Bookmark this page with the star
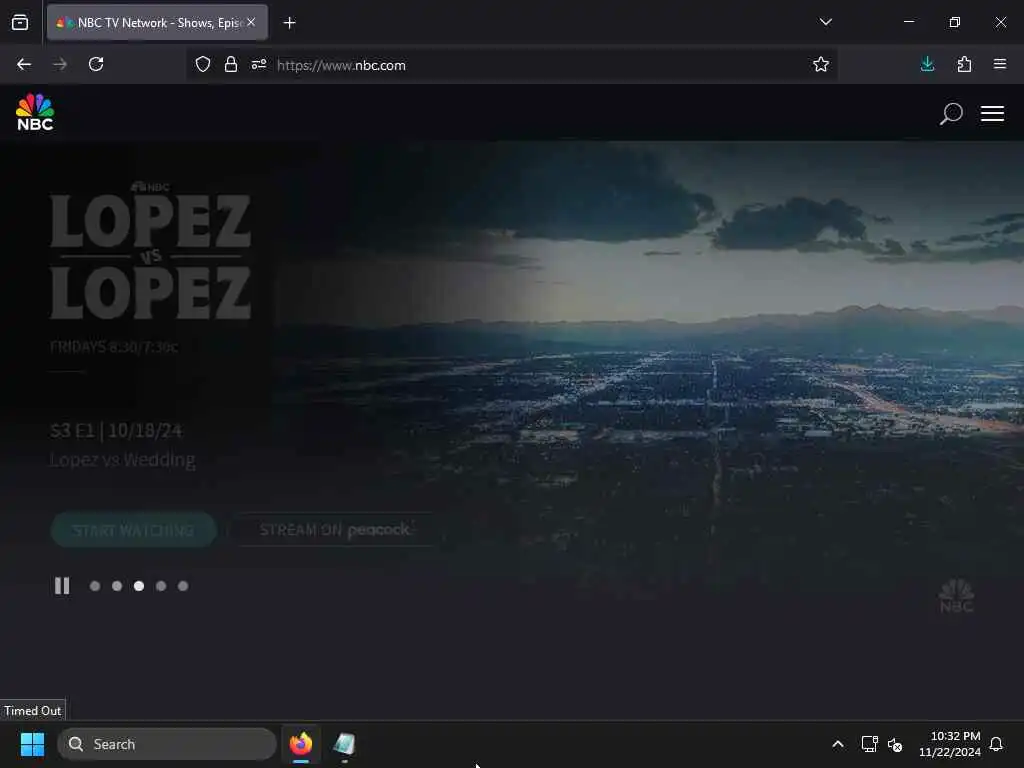1024x768 pixels. [x=821, y=64]
